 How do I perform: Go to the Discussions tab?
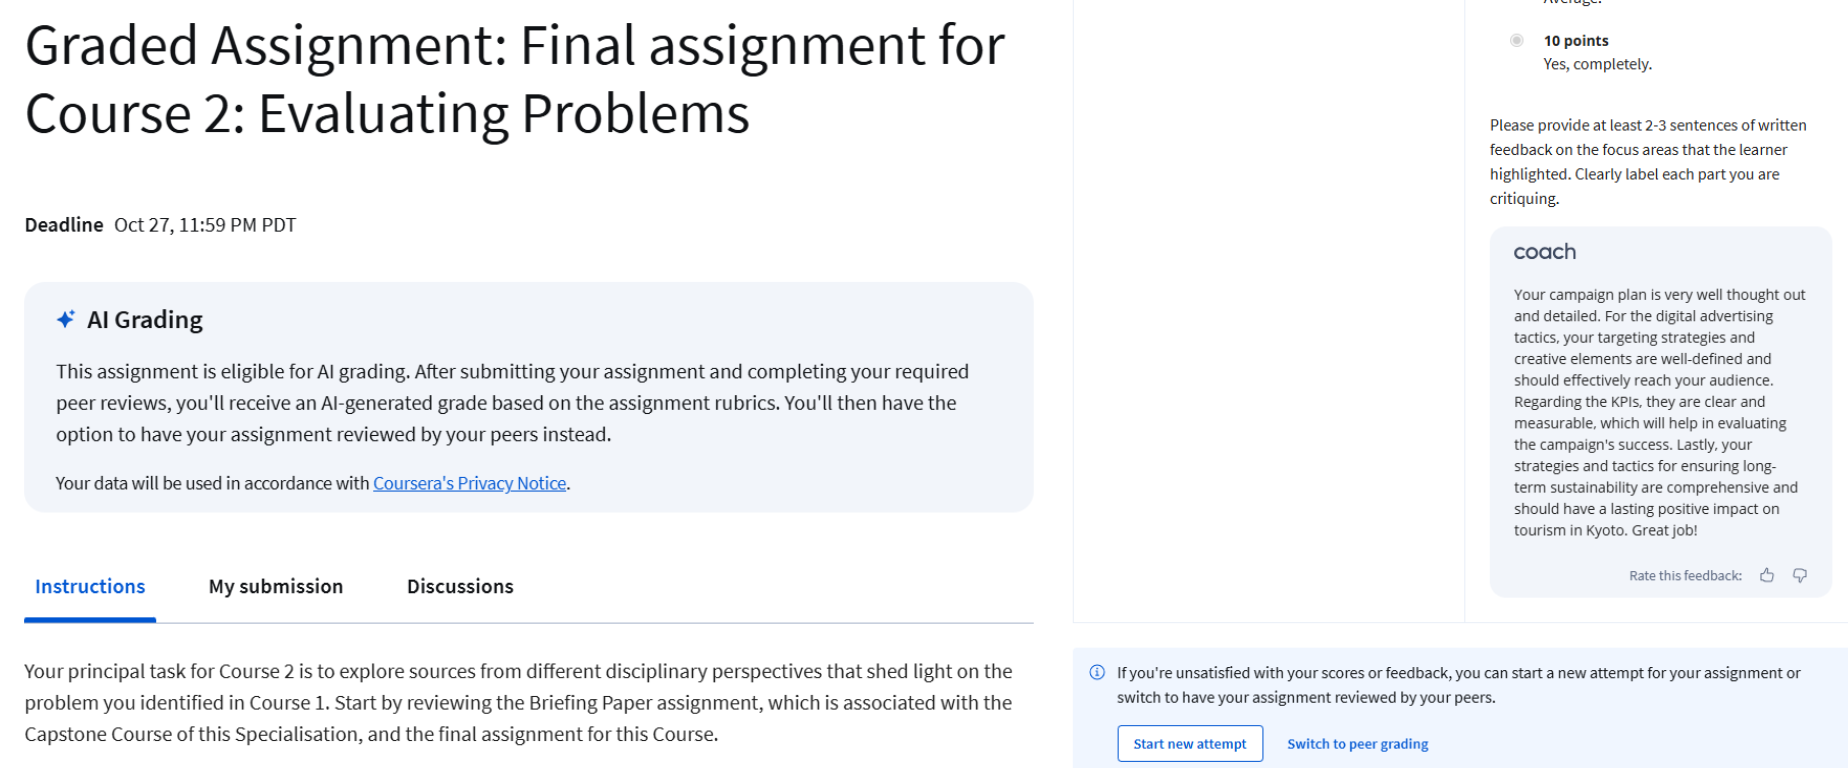tap(460, 587)
